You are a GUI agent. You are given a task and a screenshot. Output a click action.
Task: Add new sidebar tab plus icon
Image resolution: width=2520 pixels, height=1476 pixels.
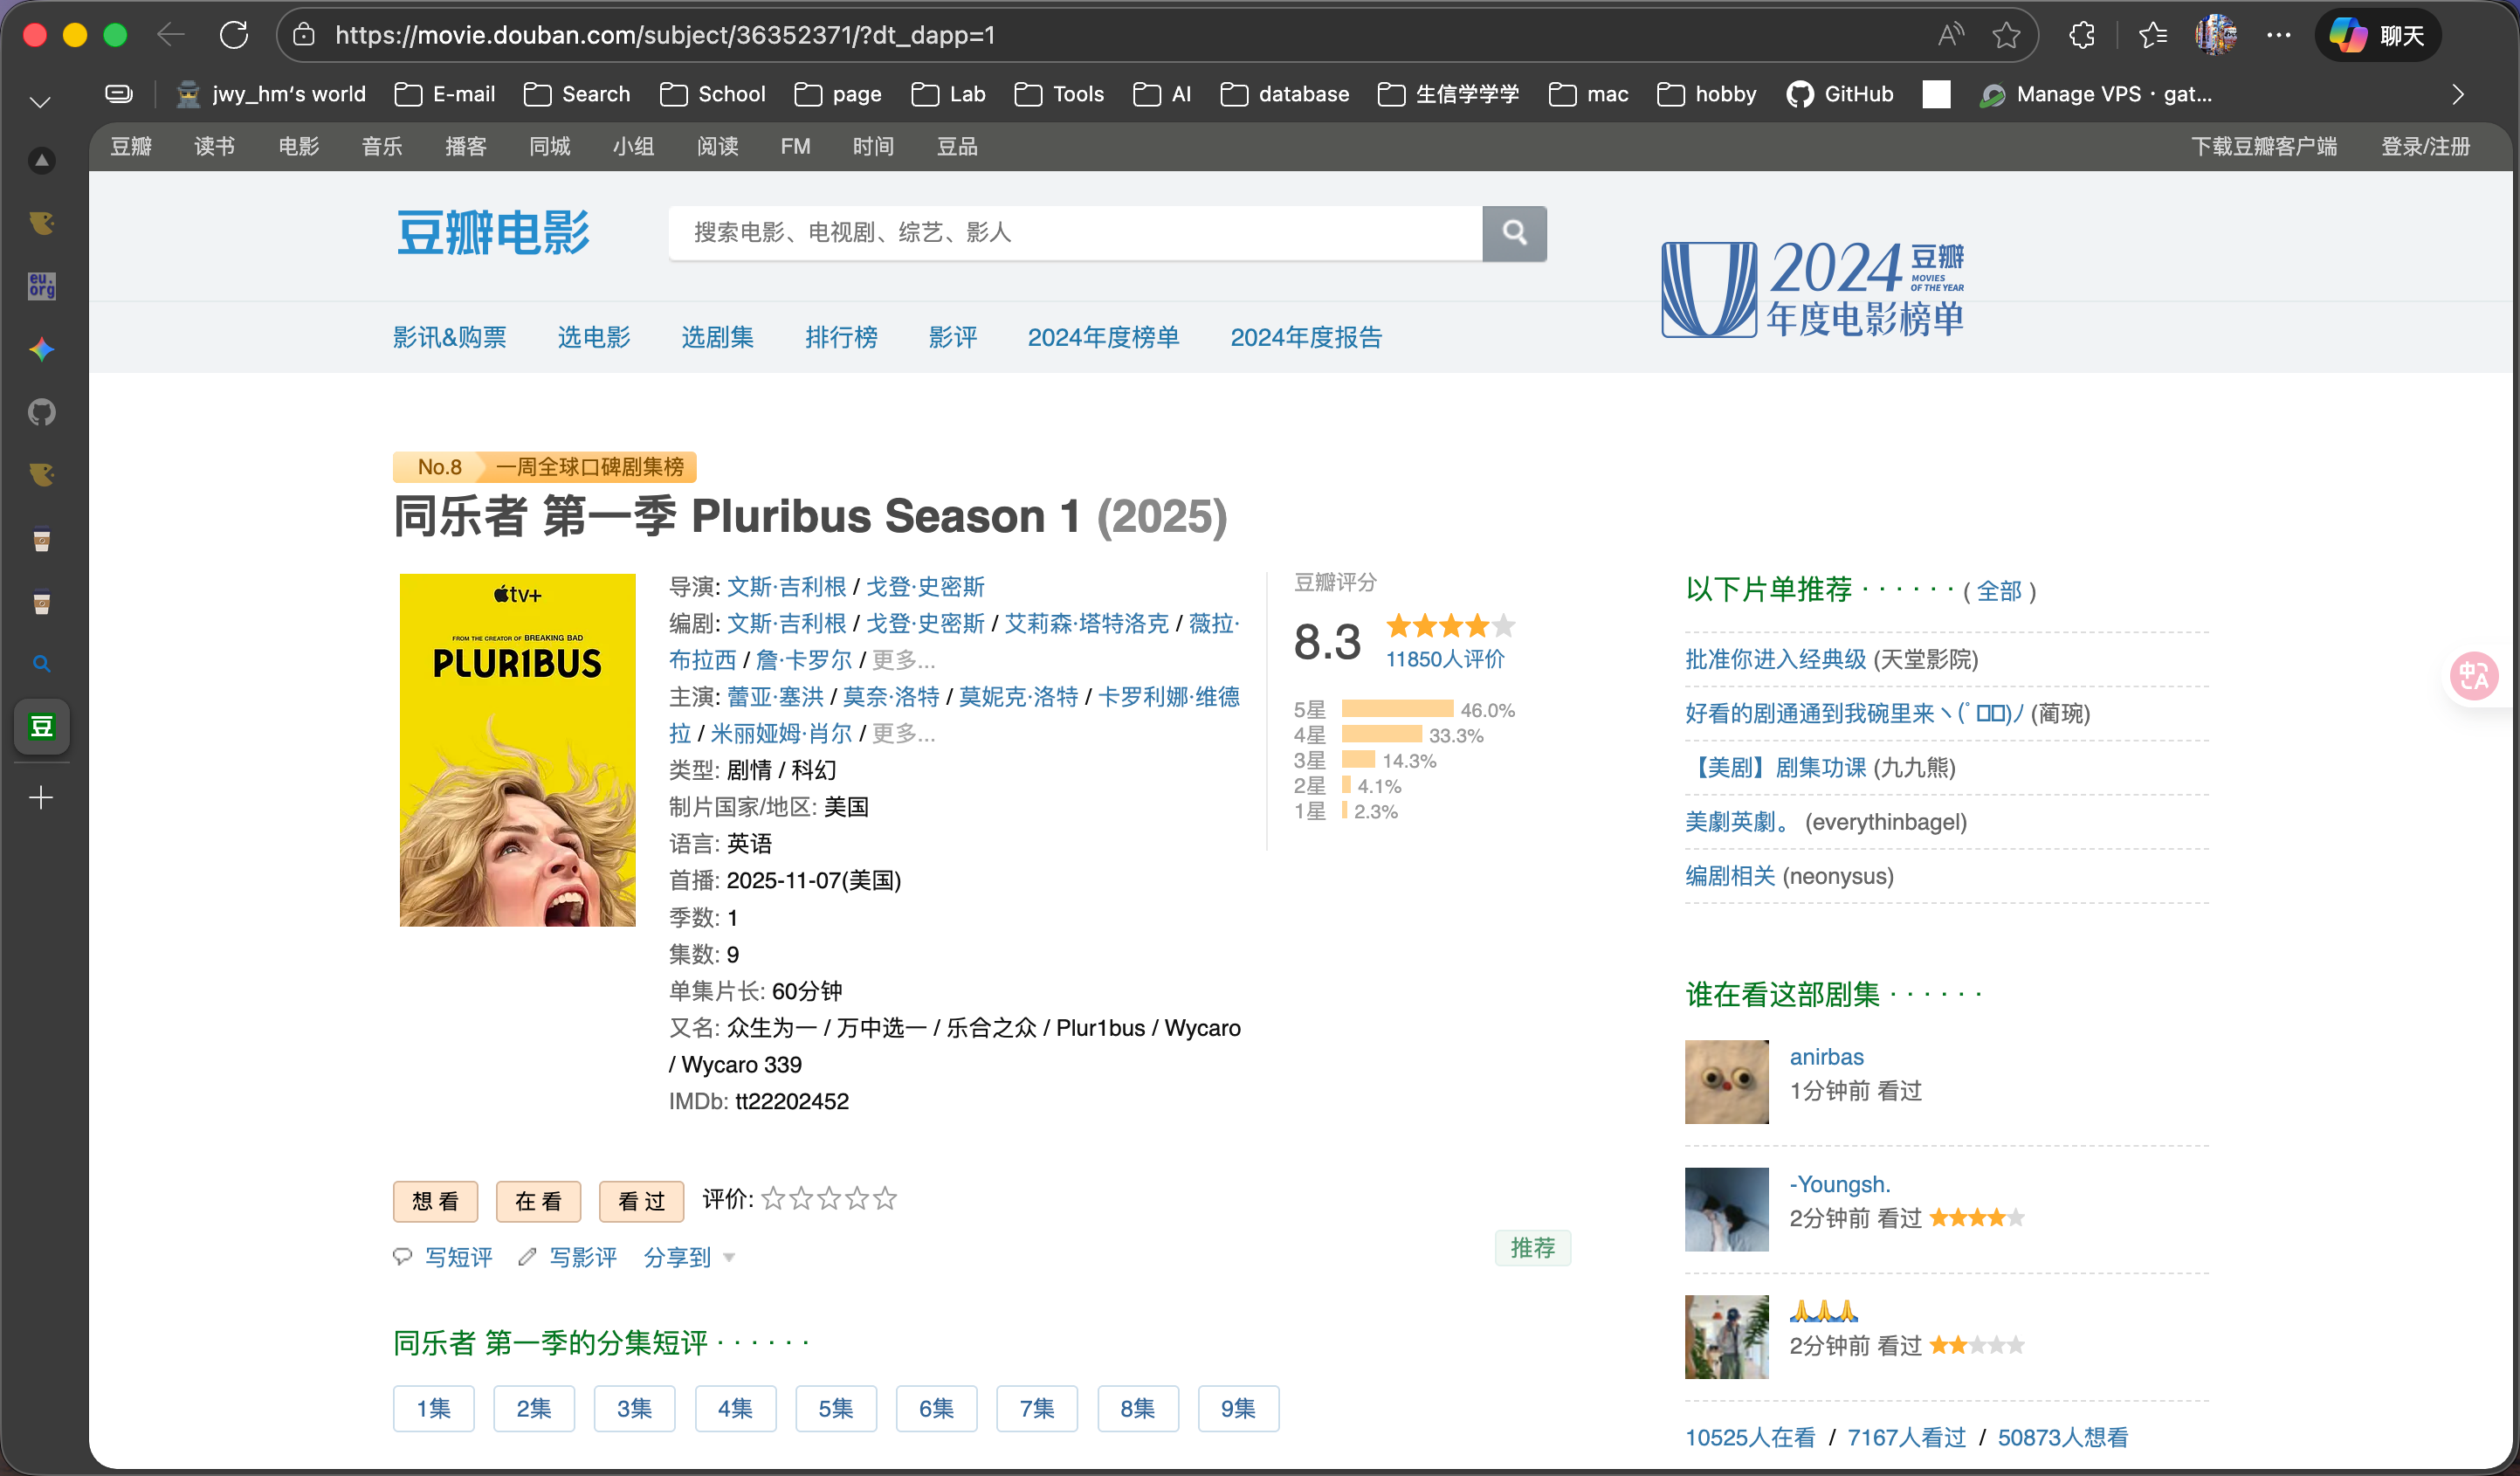(x=41, y=797)
